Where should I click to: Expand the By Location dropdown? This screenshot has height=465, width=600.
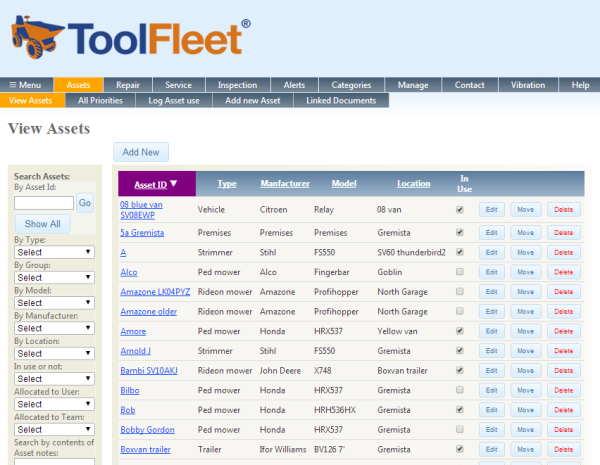click(x=54, y=353)
